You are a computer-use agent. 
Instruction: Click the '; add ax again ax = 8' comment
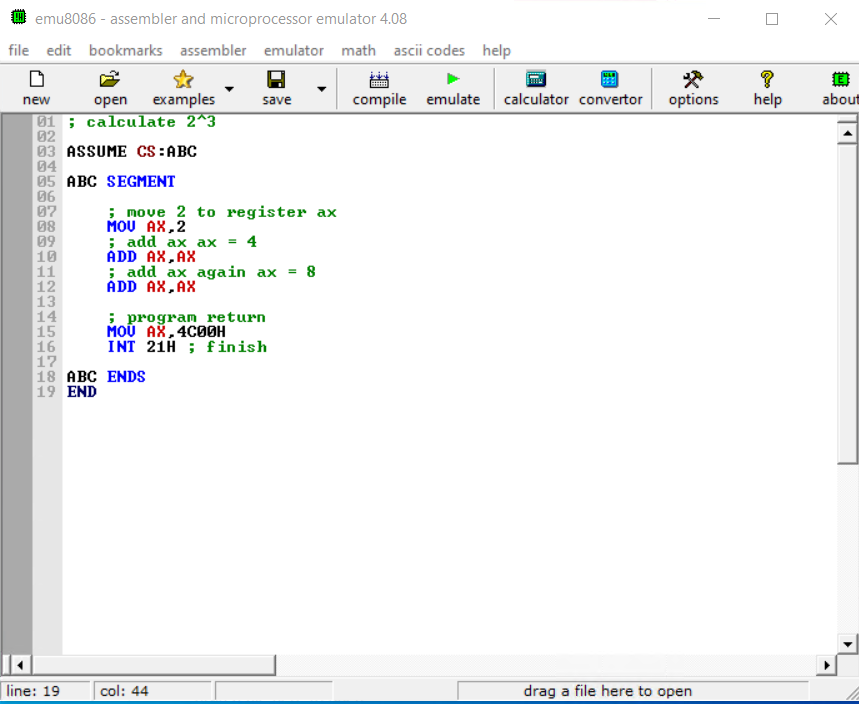[x=211, y=272]
